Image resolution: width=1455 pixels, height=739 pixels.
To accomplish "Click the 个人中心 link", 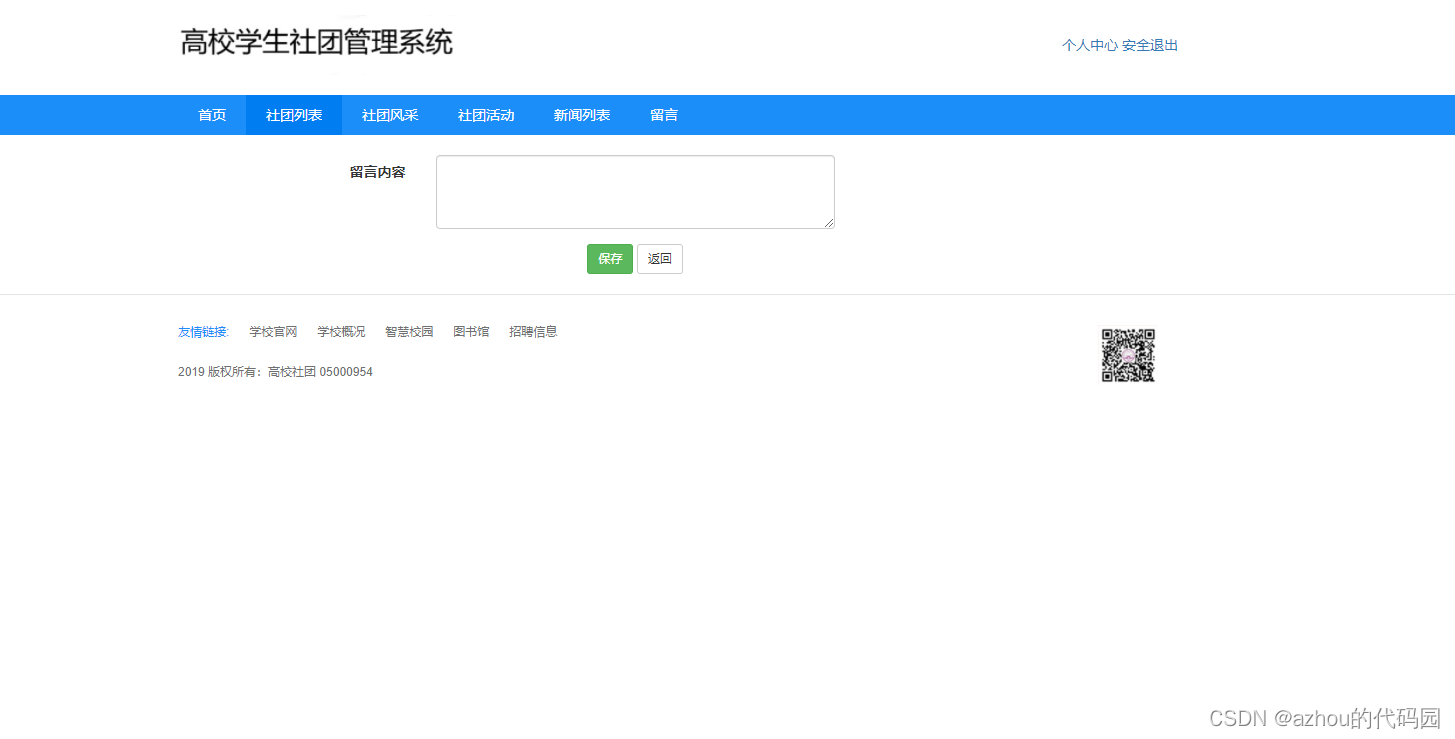I will 1090,45.
